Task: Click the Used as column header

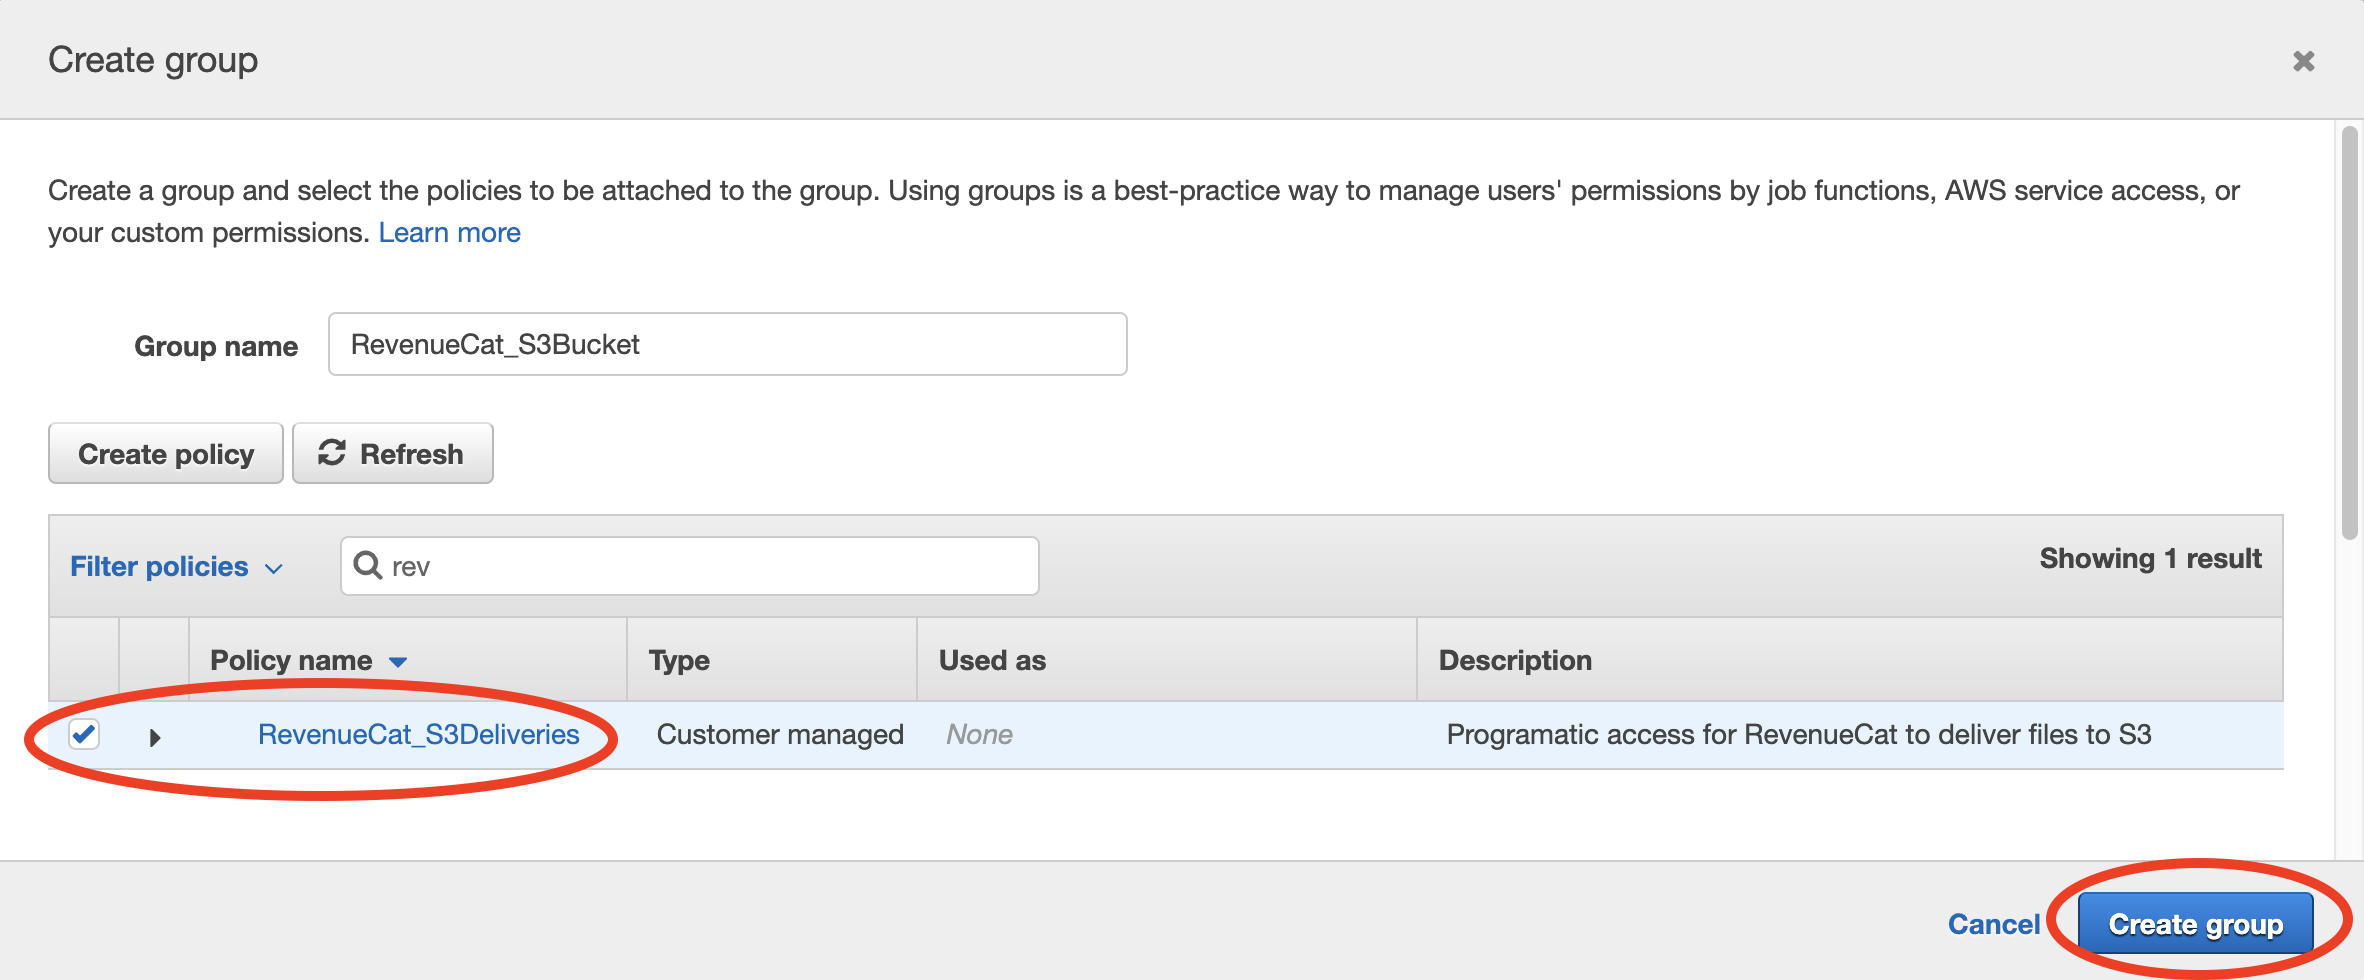Action: pyautogui.click(x=992, y=660)
